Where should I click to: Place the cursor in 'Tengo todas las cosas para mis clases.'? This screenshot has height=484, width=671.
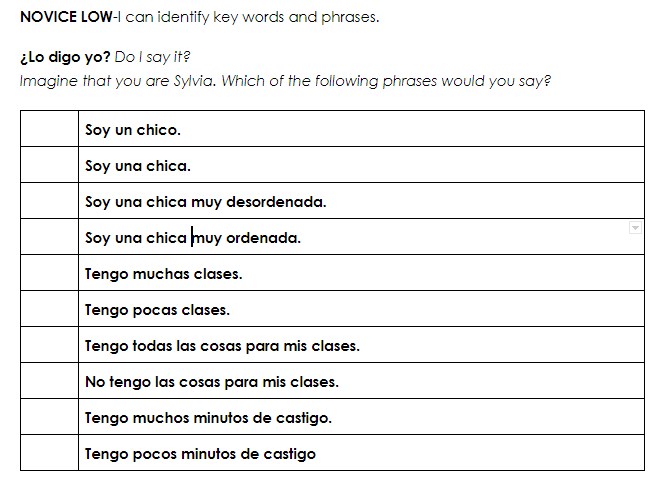(x=222, y=346)
